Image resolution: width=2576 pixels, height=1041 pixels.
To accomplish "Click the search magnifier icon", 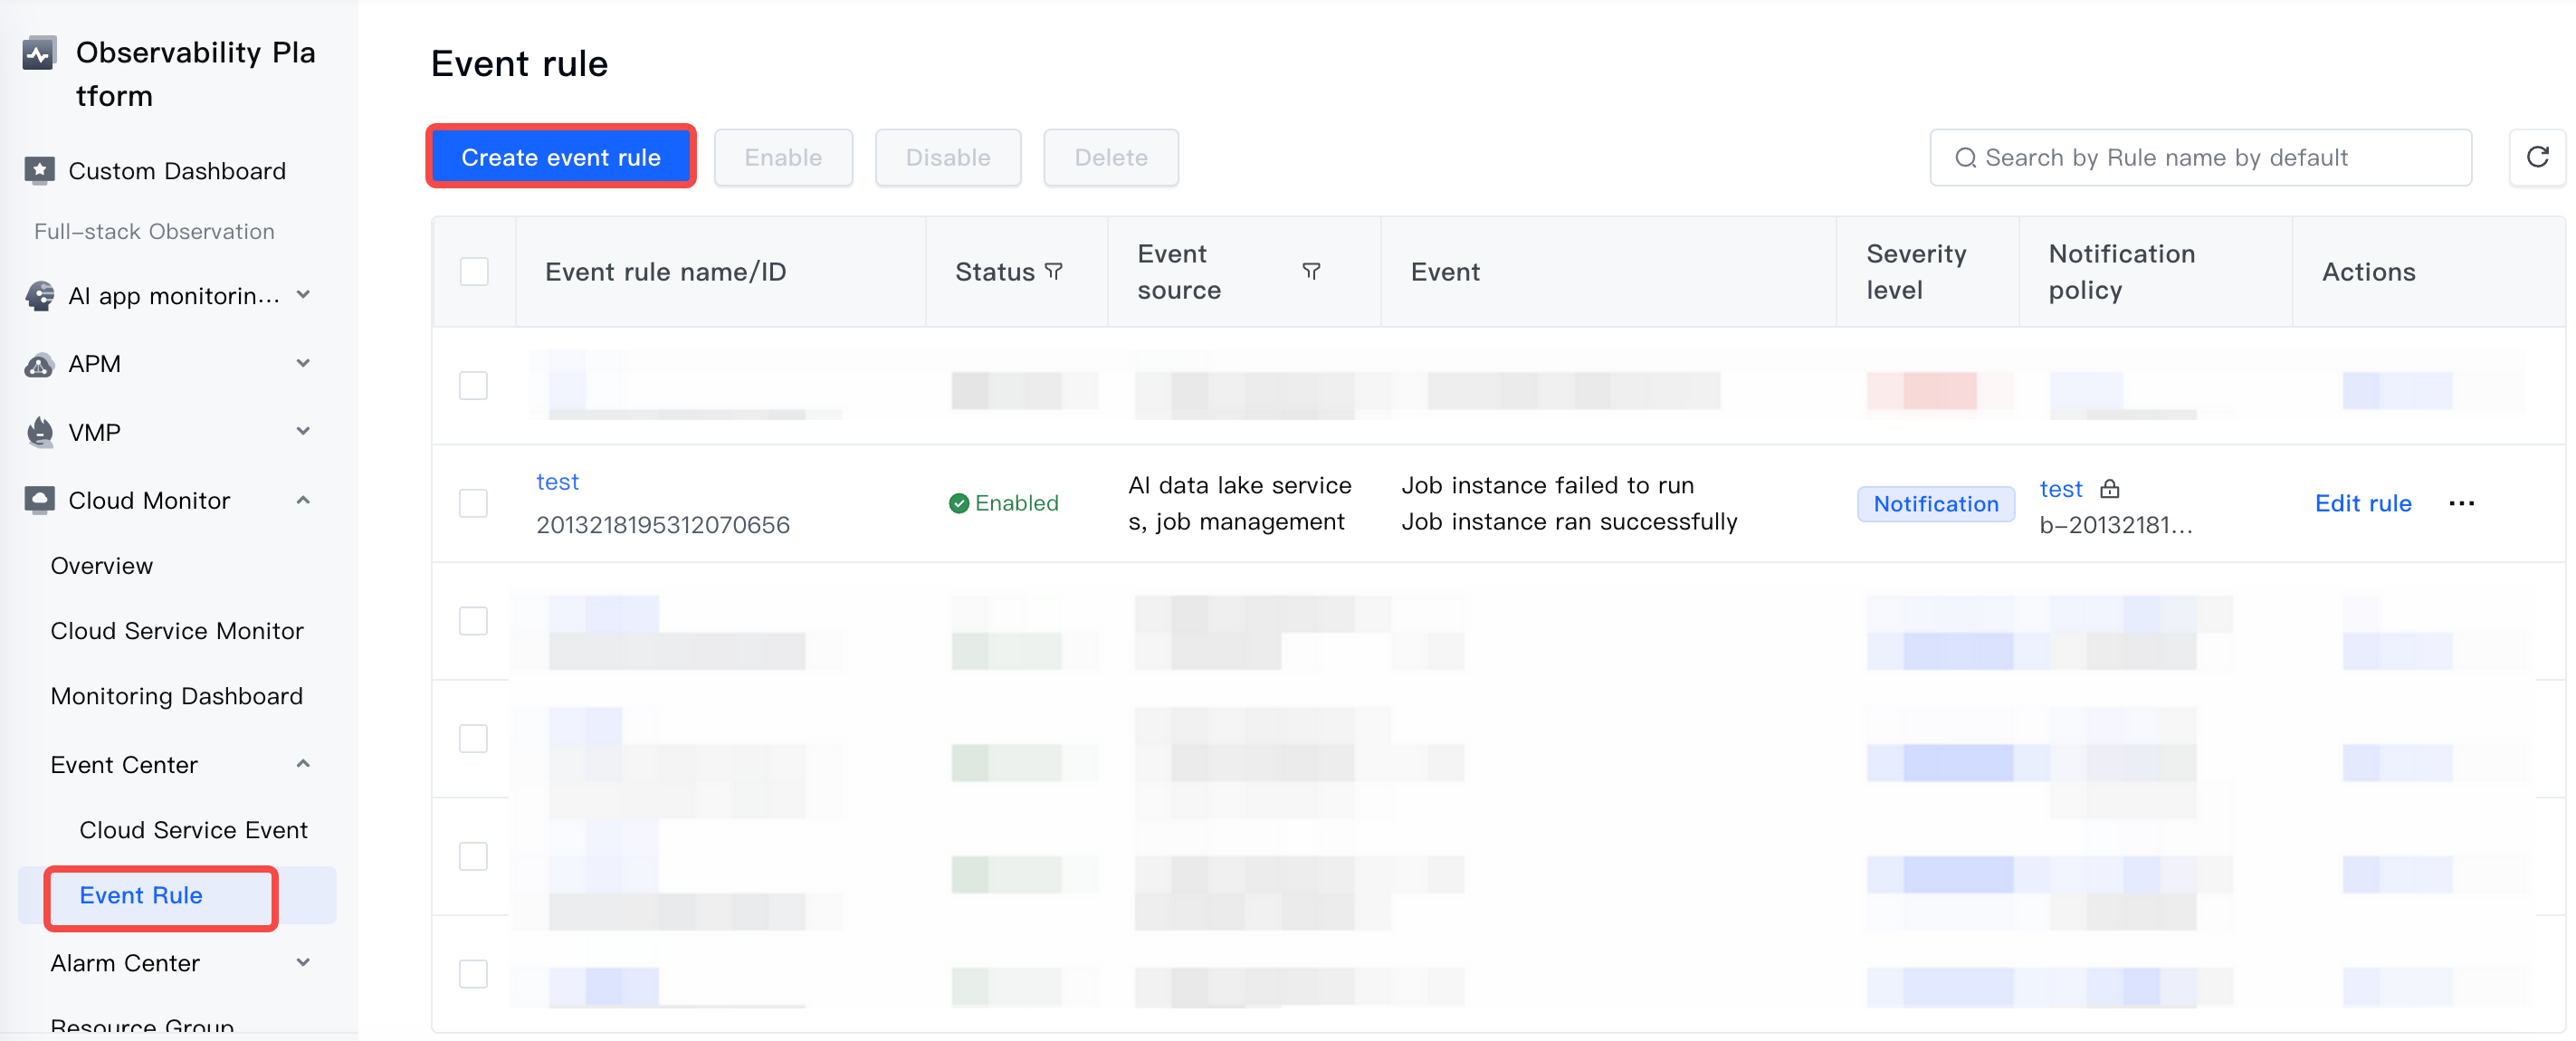I will tap(1965, 158).
